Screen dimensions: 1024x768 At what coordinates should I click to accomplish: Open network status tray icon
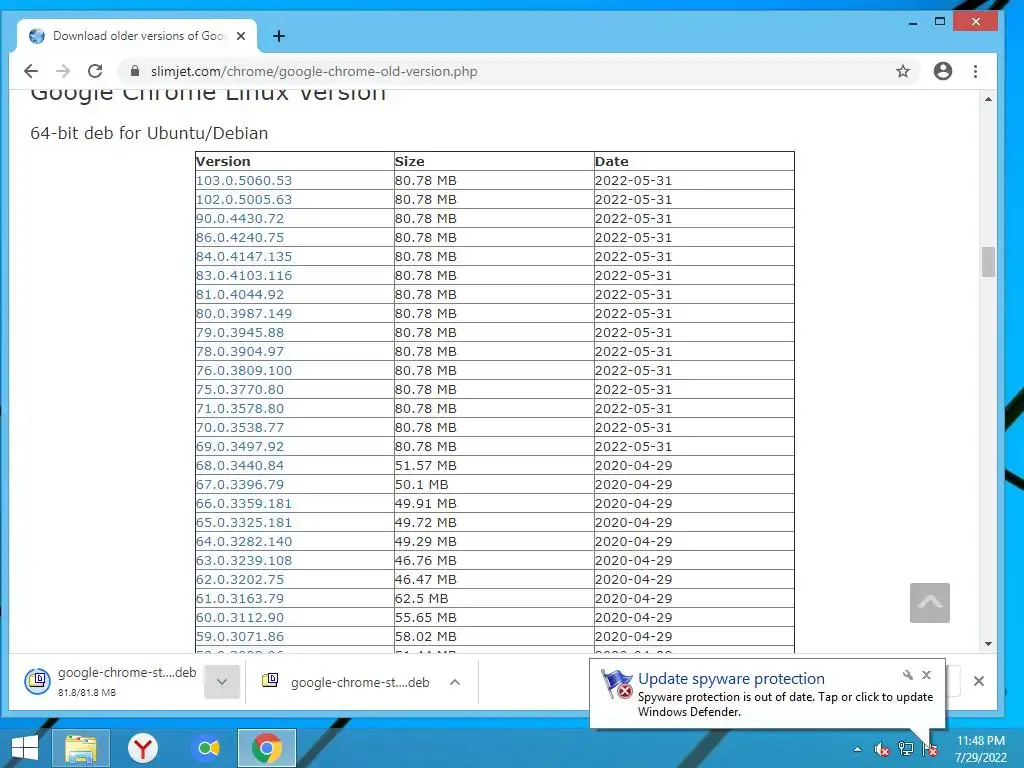(906, 749)
